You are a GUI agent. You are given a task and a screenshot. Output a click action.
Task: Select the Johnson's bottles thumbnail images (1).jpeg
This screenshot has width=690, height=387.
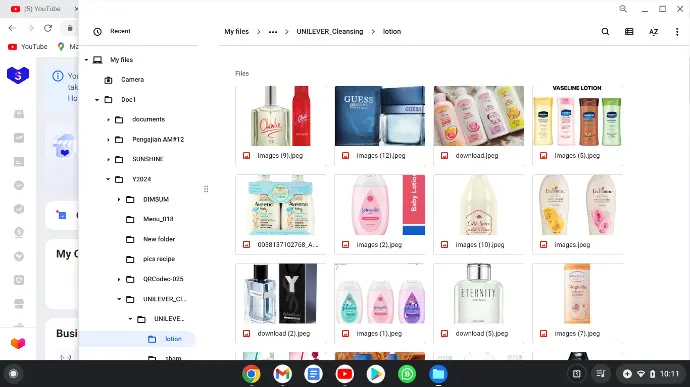pyautogui.click(x=380, y=294)
